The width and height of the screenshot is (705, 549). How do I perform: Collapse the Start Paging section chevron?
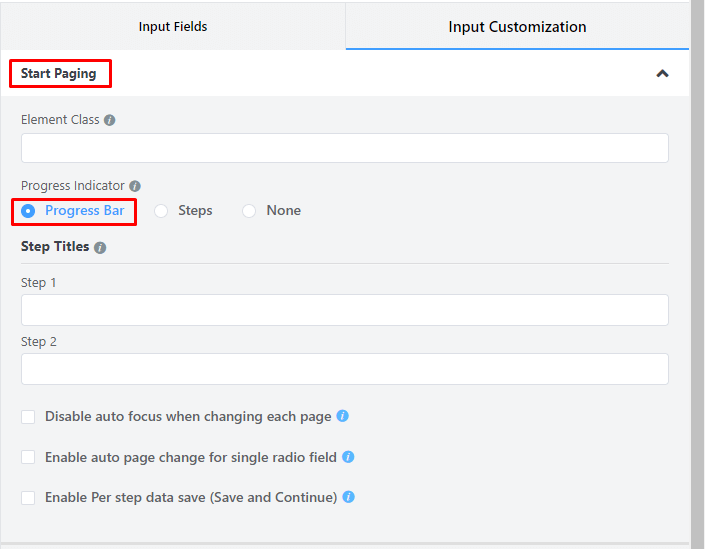(662, 73)
